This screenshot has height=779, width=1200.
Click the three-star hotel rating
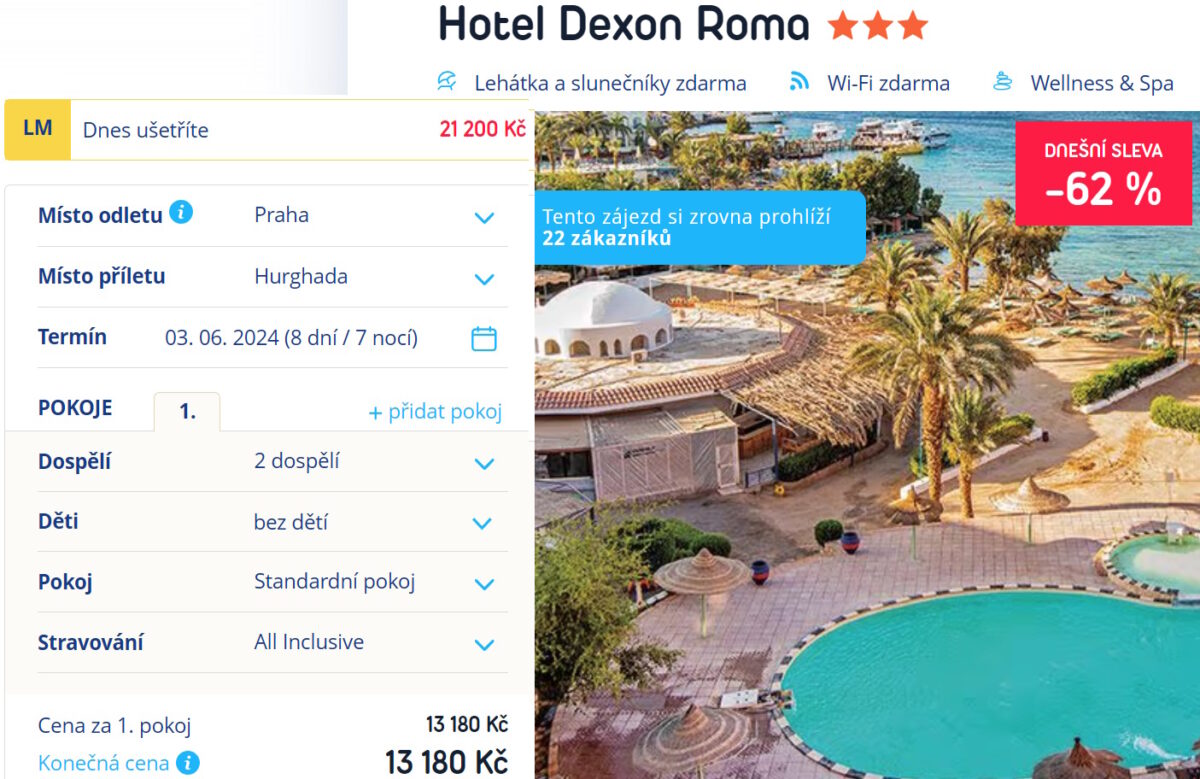pos(878,26)
